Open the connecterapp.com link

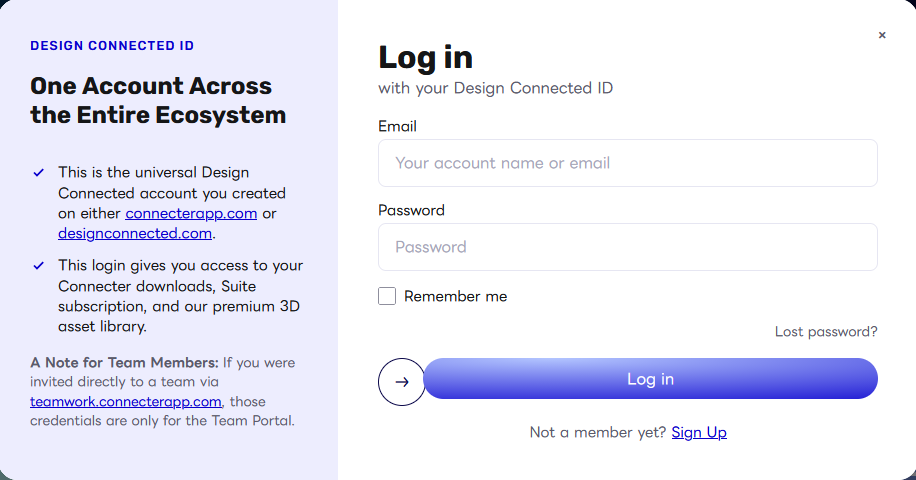(191, 213)
